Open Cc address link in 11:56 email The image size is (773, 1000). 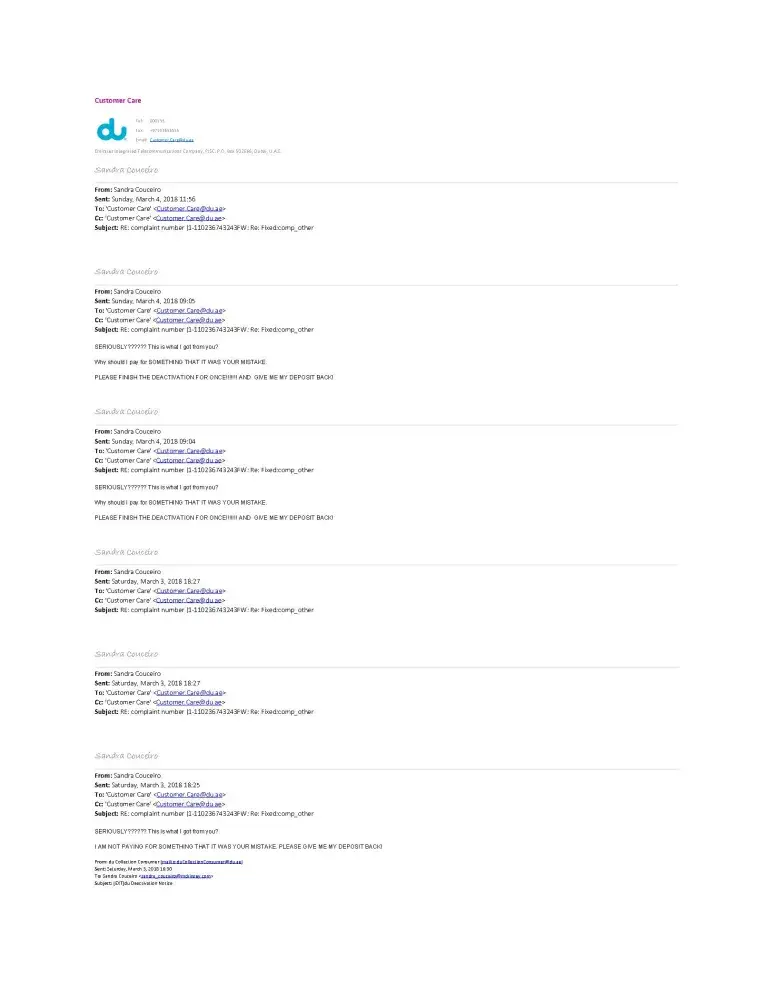pos(189,218)
